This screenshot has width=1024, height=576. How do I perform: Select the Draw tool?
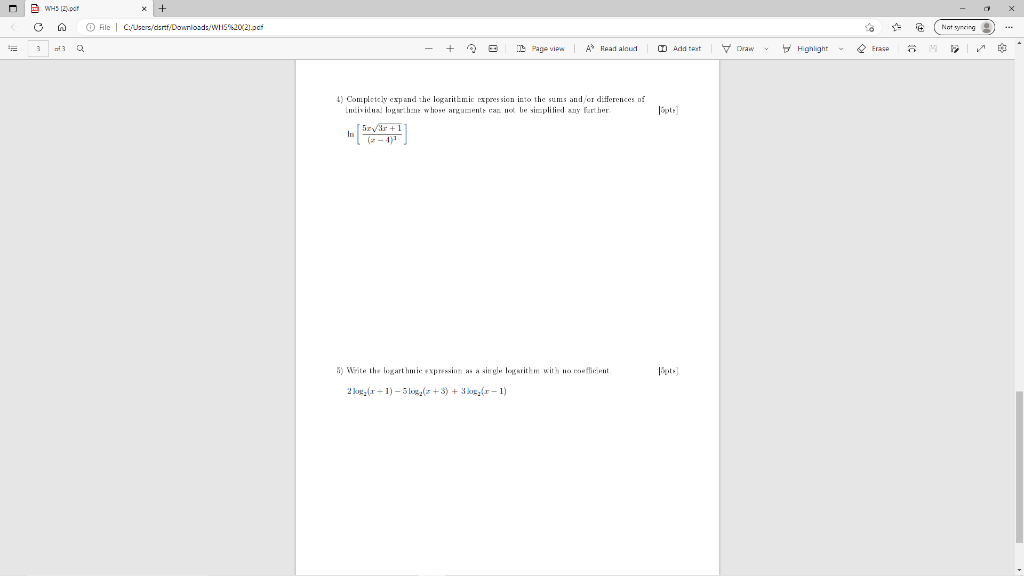pos(738,48)
